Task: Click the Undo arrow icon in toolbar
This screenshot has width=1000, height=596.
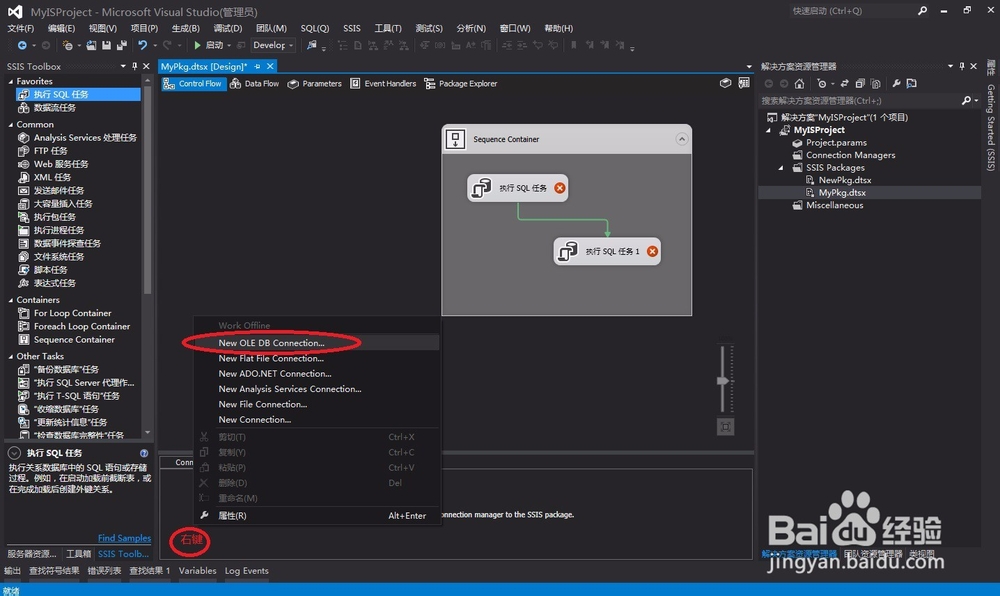Action: (x=142, y=45)
